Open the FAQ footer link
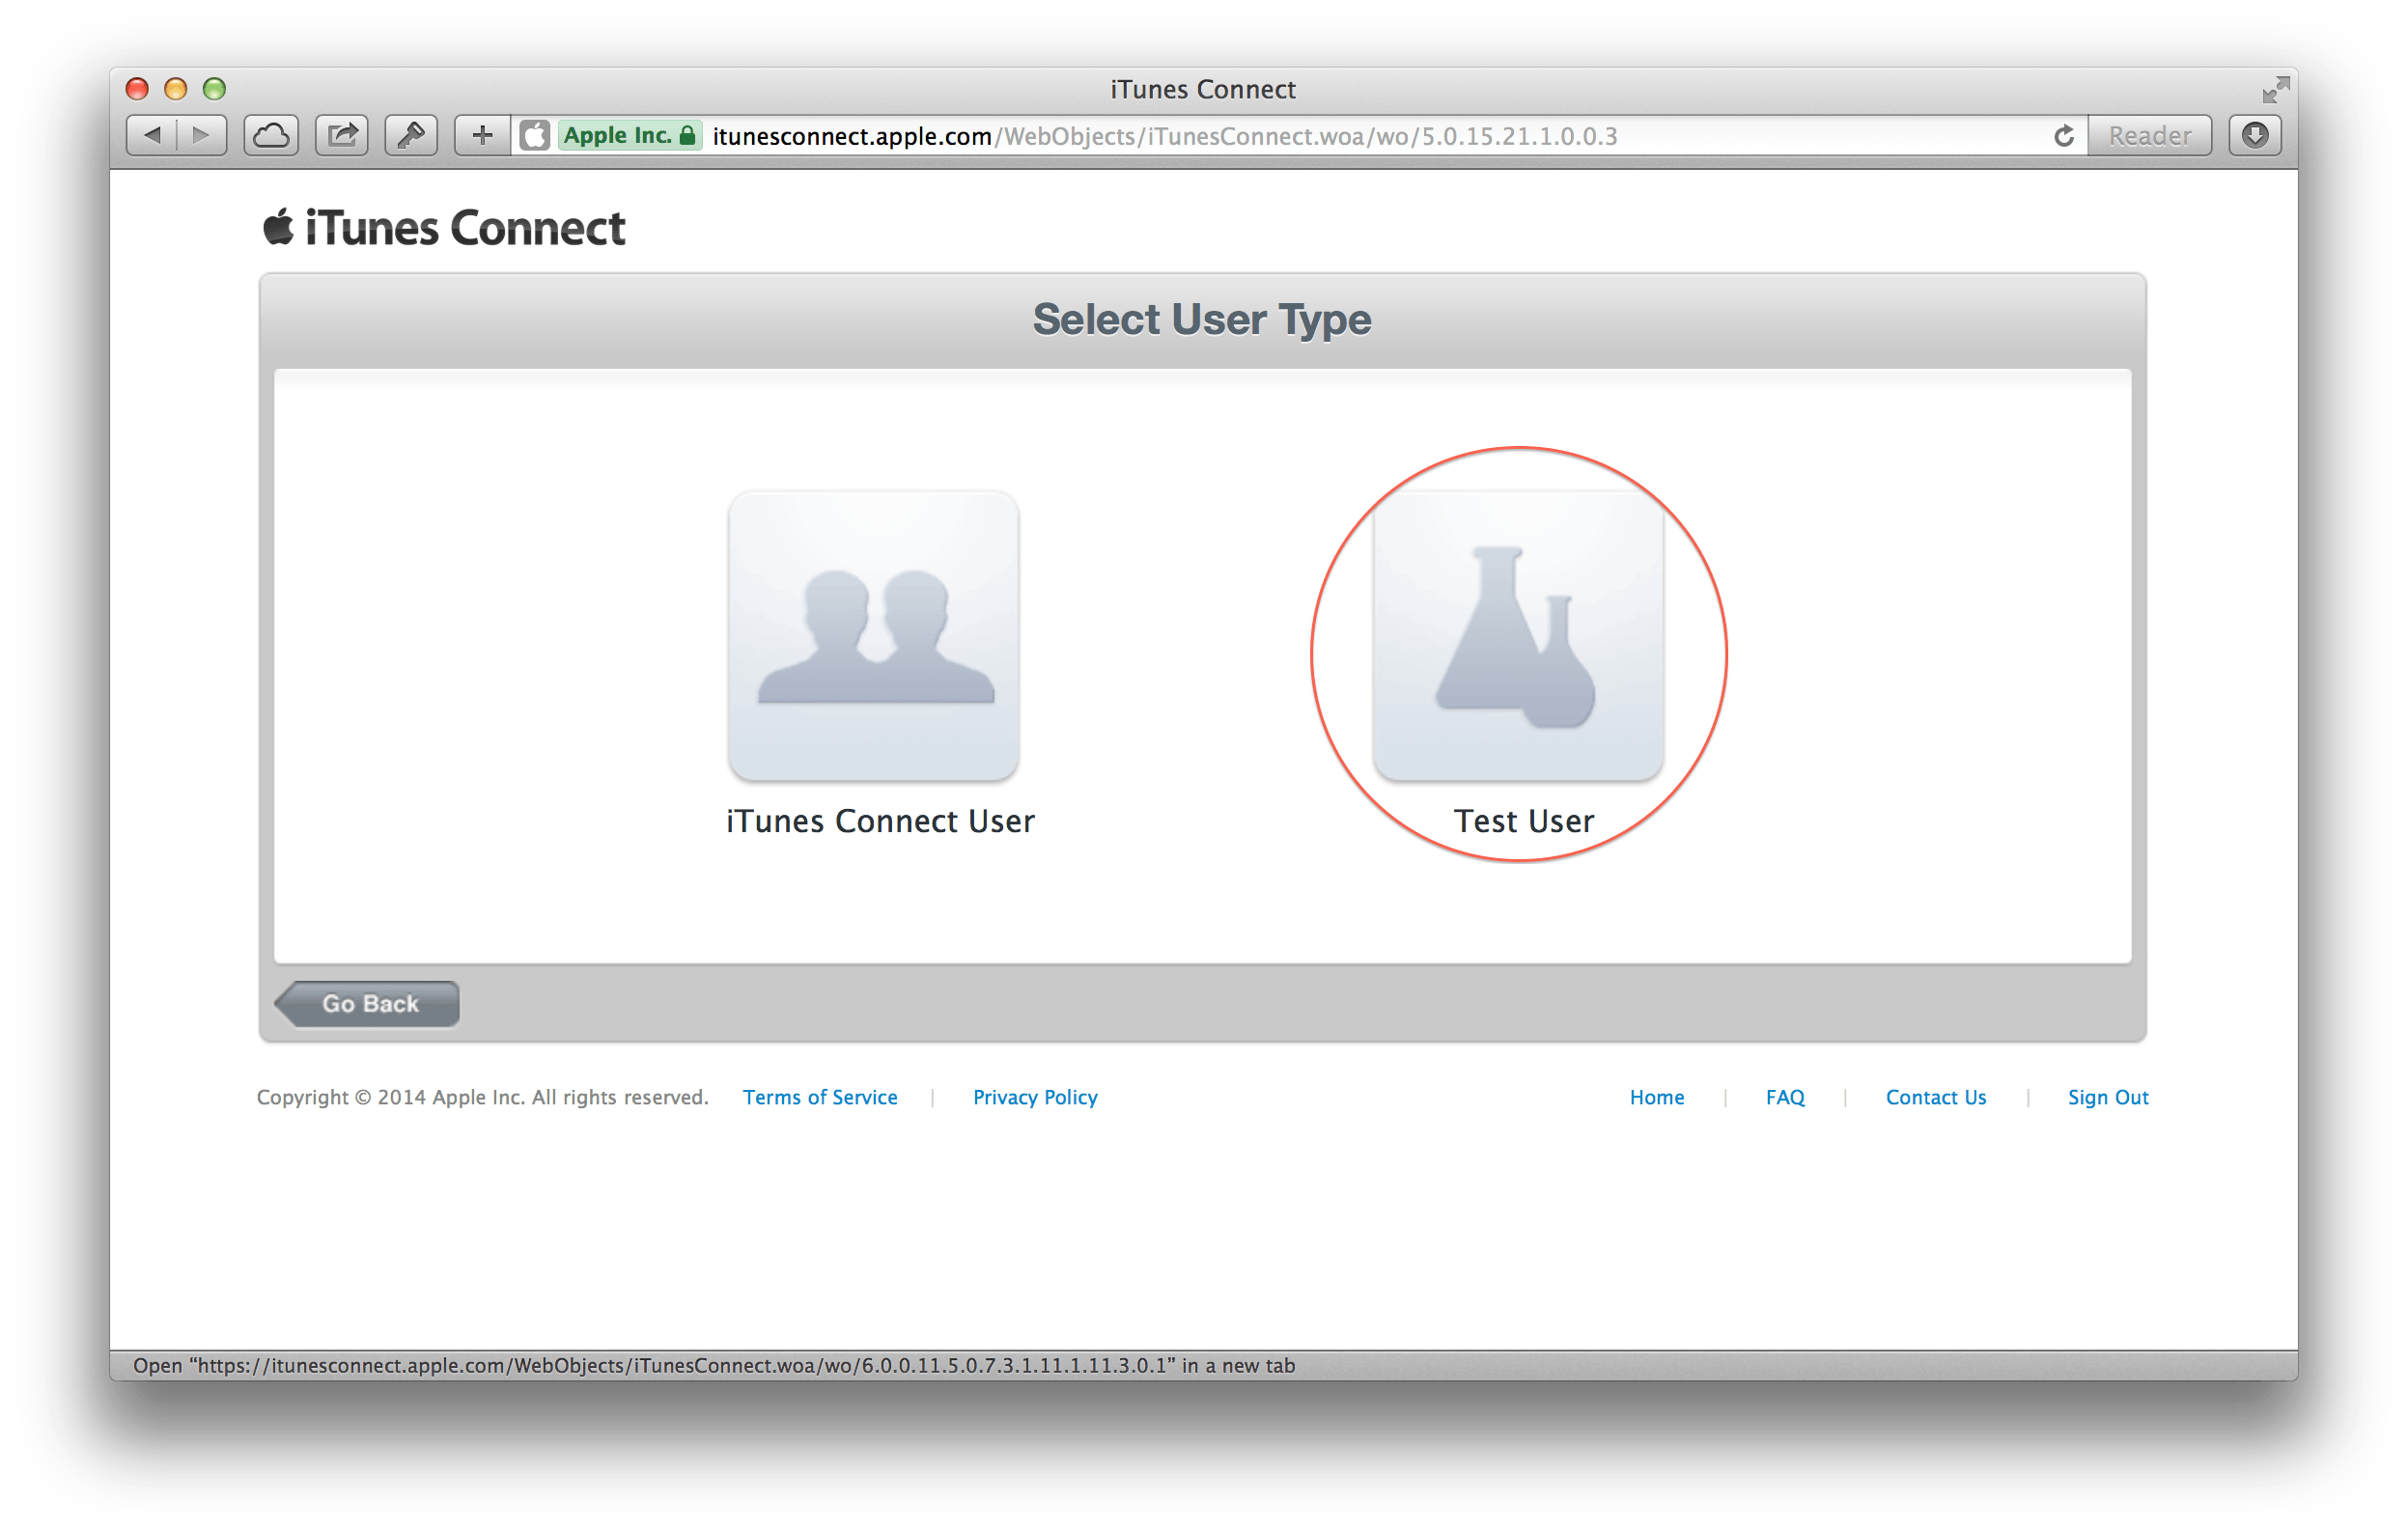2408x1533 pixels. point(1785,1097)
